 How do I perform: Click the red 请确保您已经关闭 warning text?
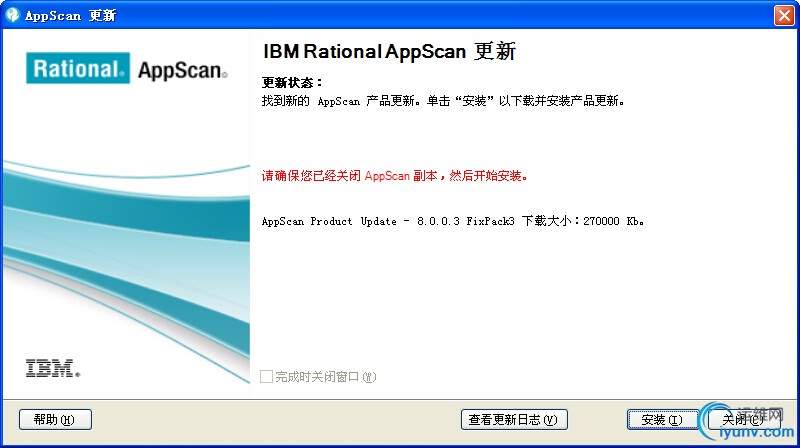click(x=395, y=176)
